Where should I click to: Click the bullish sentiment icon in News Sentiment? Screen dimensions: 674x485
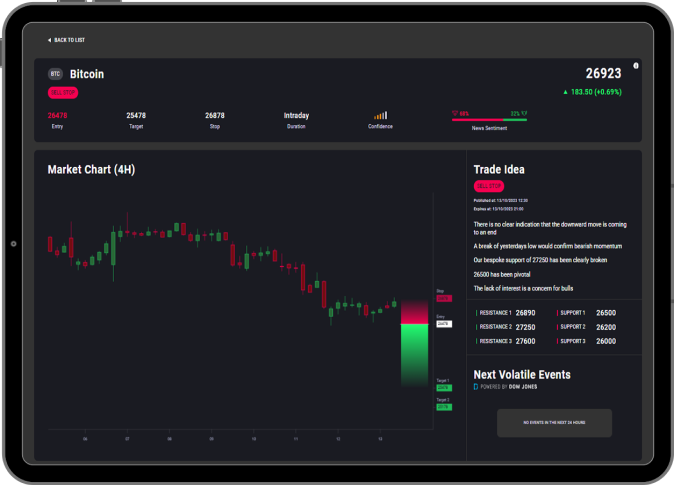pyautogui.click(x=524, y=113)
